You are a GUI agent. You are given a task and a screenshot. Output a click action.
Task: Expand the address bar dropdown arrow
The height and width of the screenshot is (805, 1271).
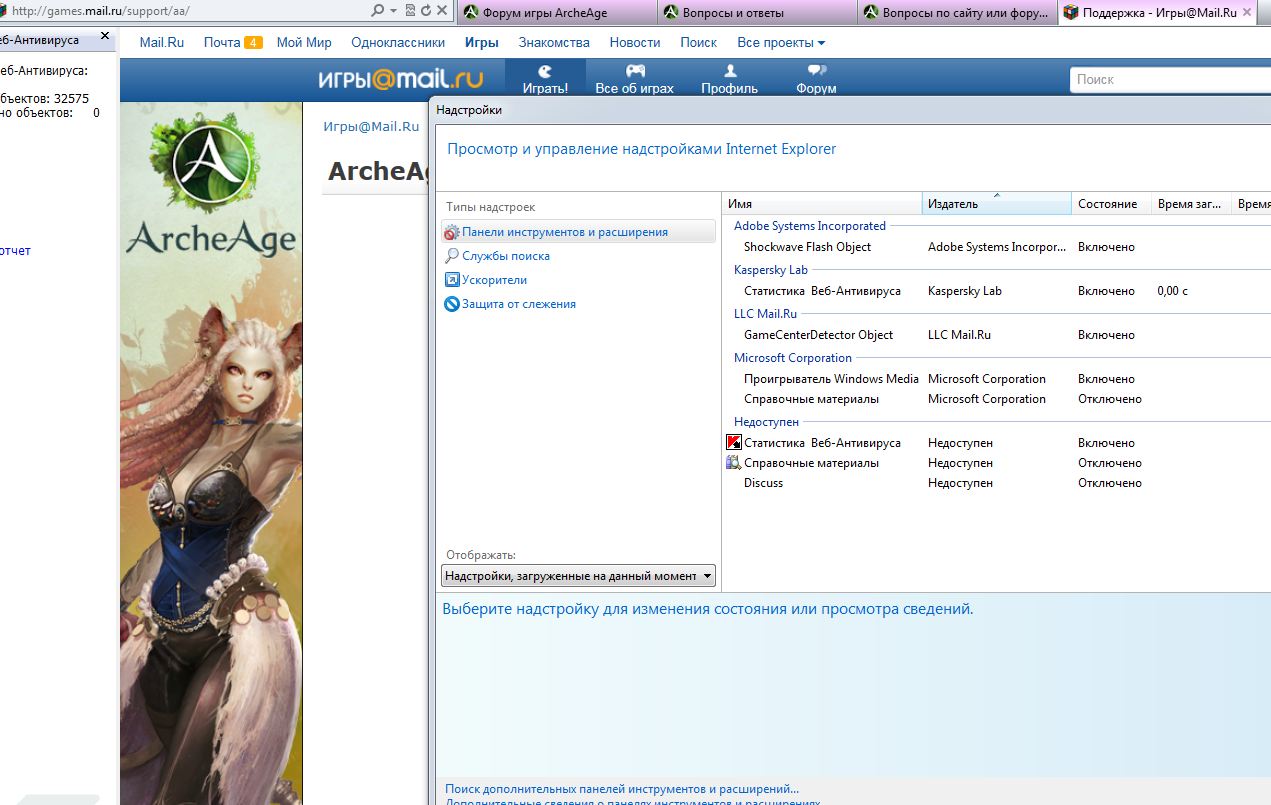pos(393,11)
